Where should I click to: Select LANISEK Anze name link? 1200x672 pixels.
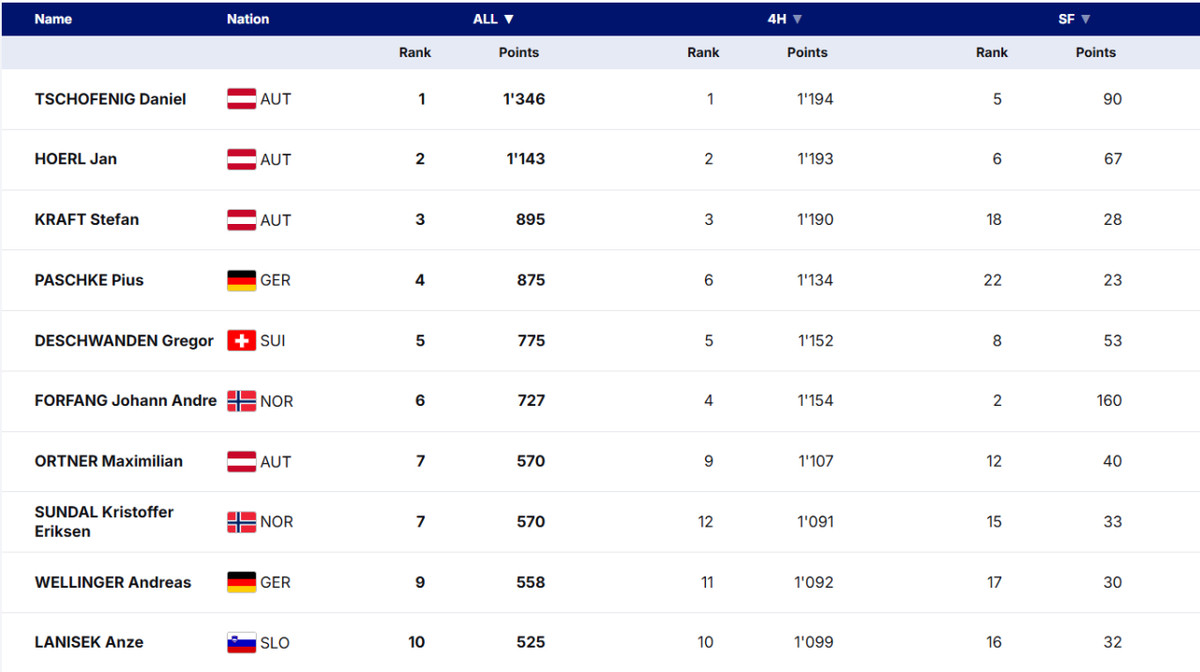click(89, 643)
